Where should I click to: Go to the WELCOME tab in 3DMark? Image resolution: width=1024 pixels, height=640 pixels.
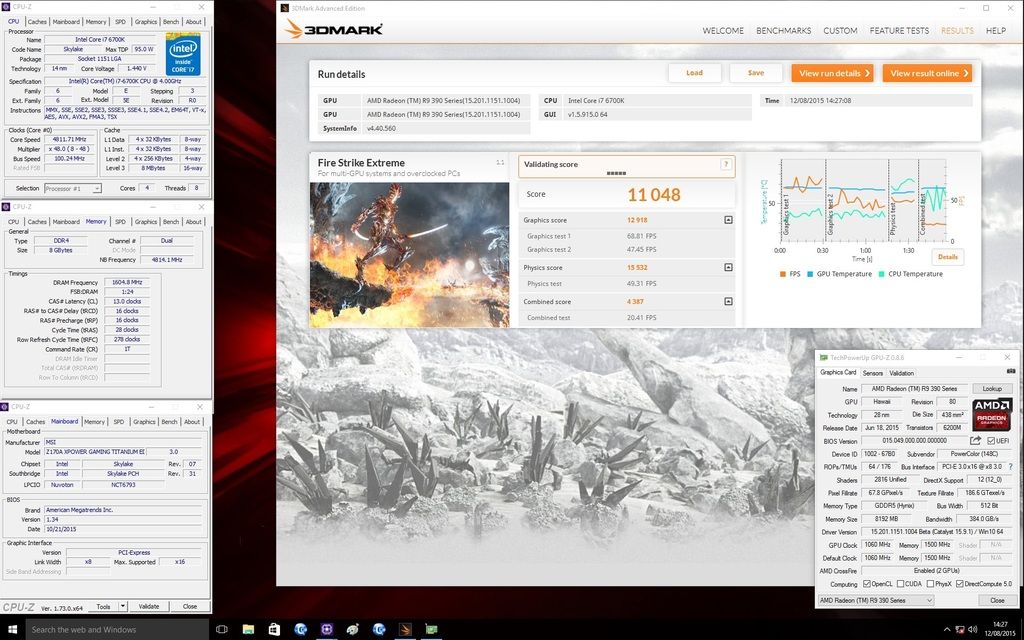click(723, 31)
